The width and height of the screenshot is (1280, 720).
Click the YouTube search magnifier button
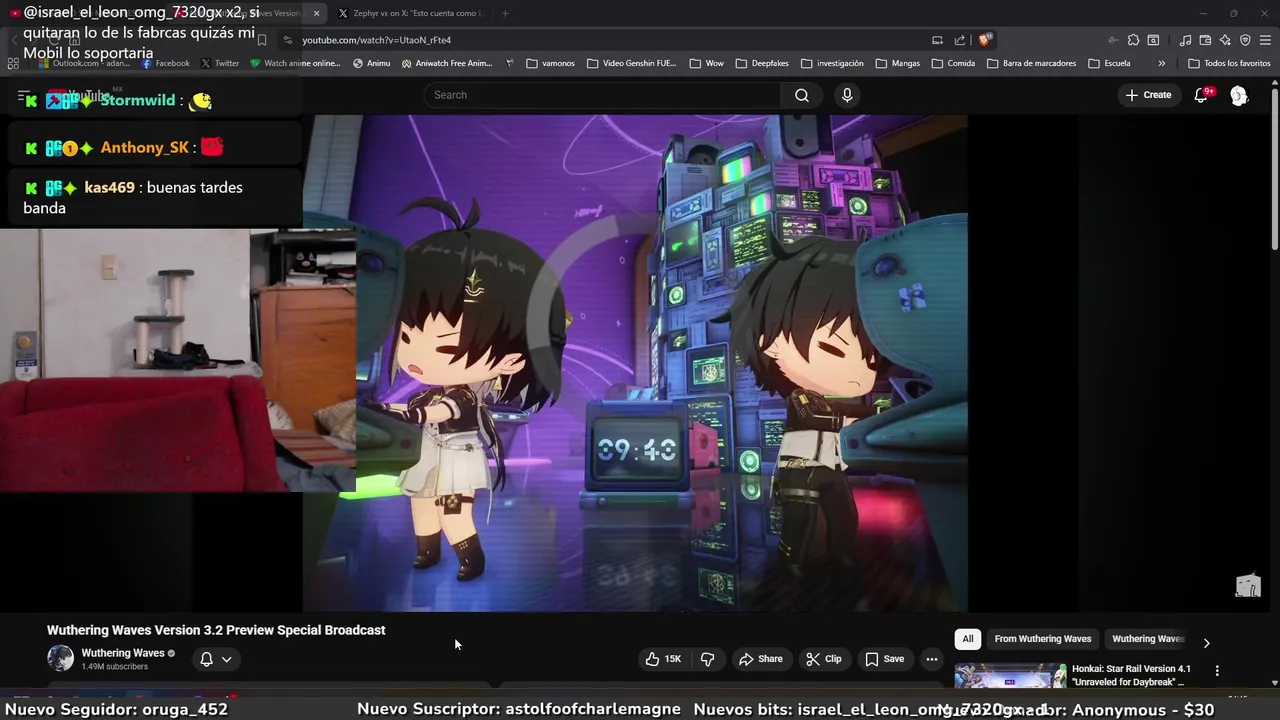802,95
